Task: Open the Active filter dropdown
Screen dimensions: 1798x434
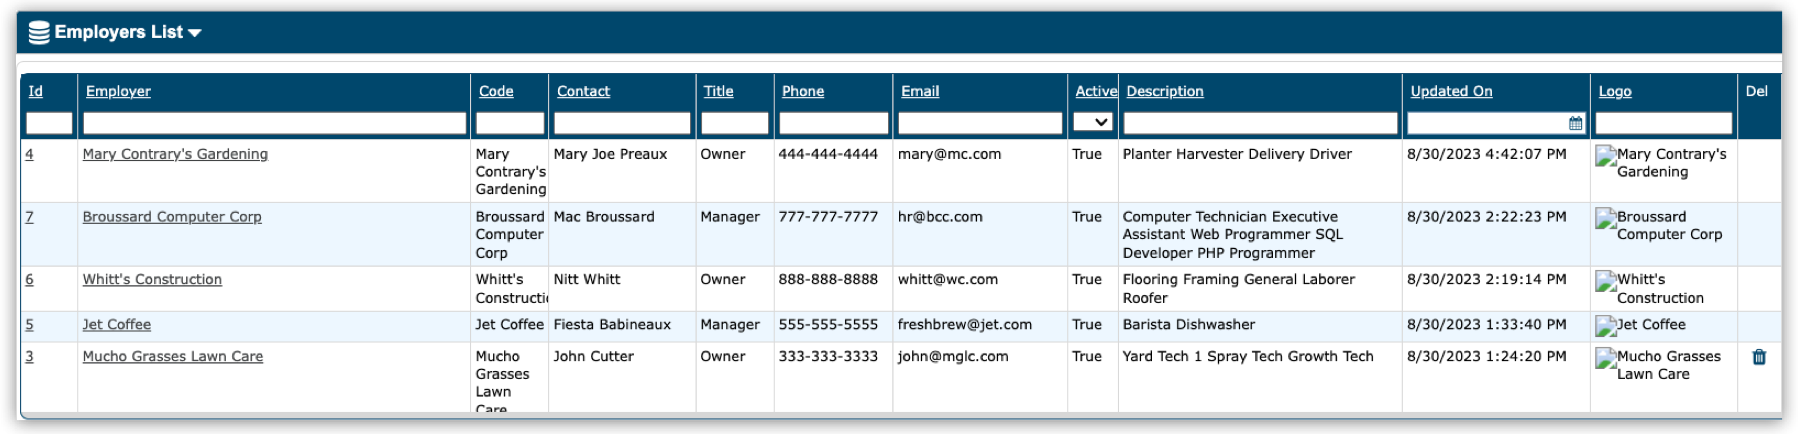Action: tap(1092, 122)
